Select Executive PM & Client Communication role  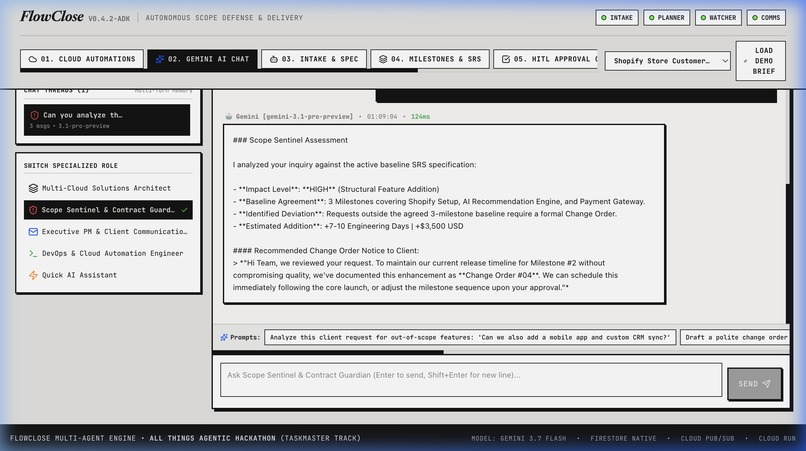point(108,231)
